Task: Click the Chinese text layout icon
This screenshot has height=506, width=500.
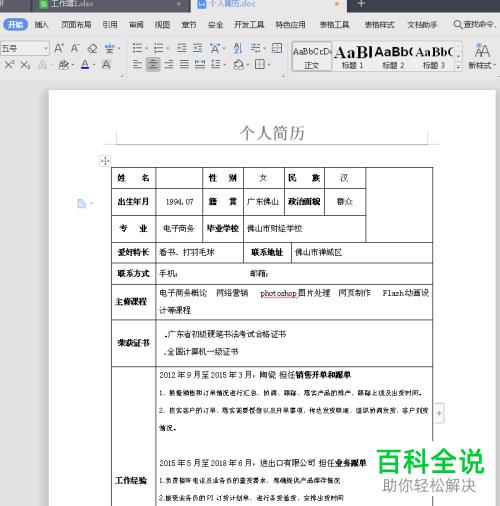Action: coord(215,48)
